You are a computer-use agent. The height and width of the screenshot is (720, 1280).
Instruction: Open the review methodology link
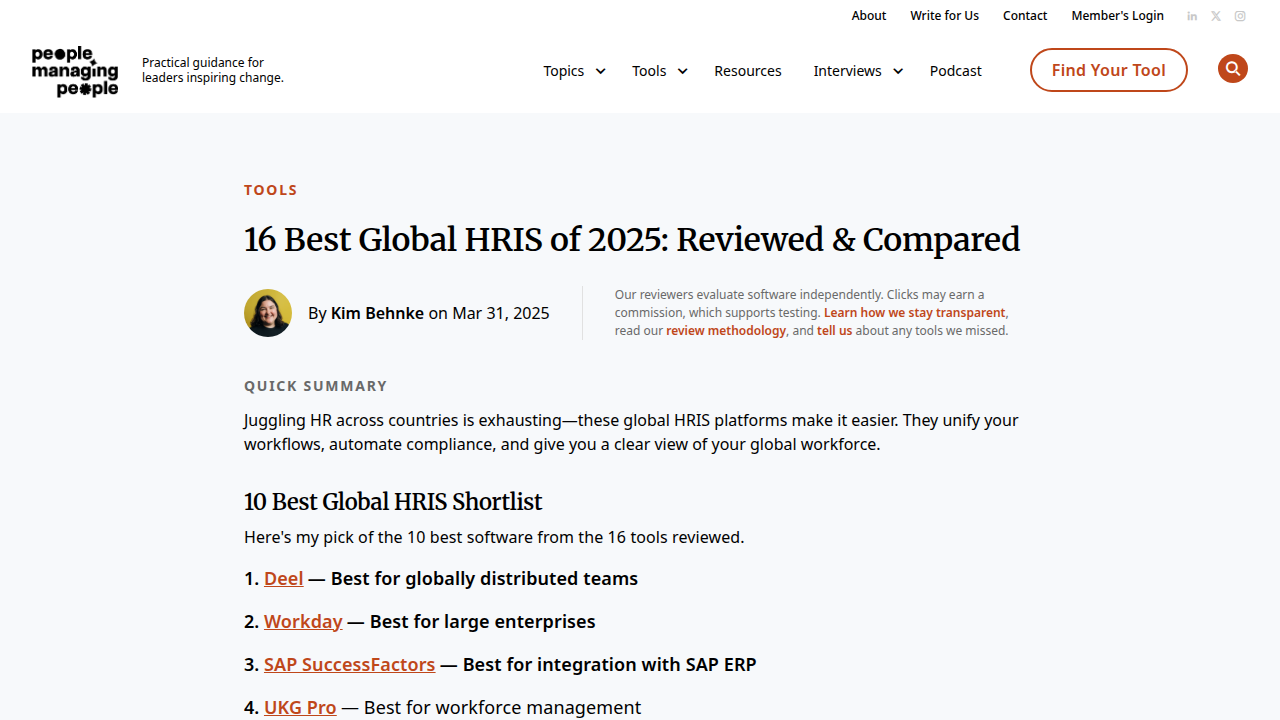pos(726,331)
